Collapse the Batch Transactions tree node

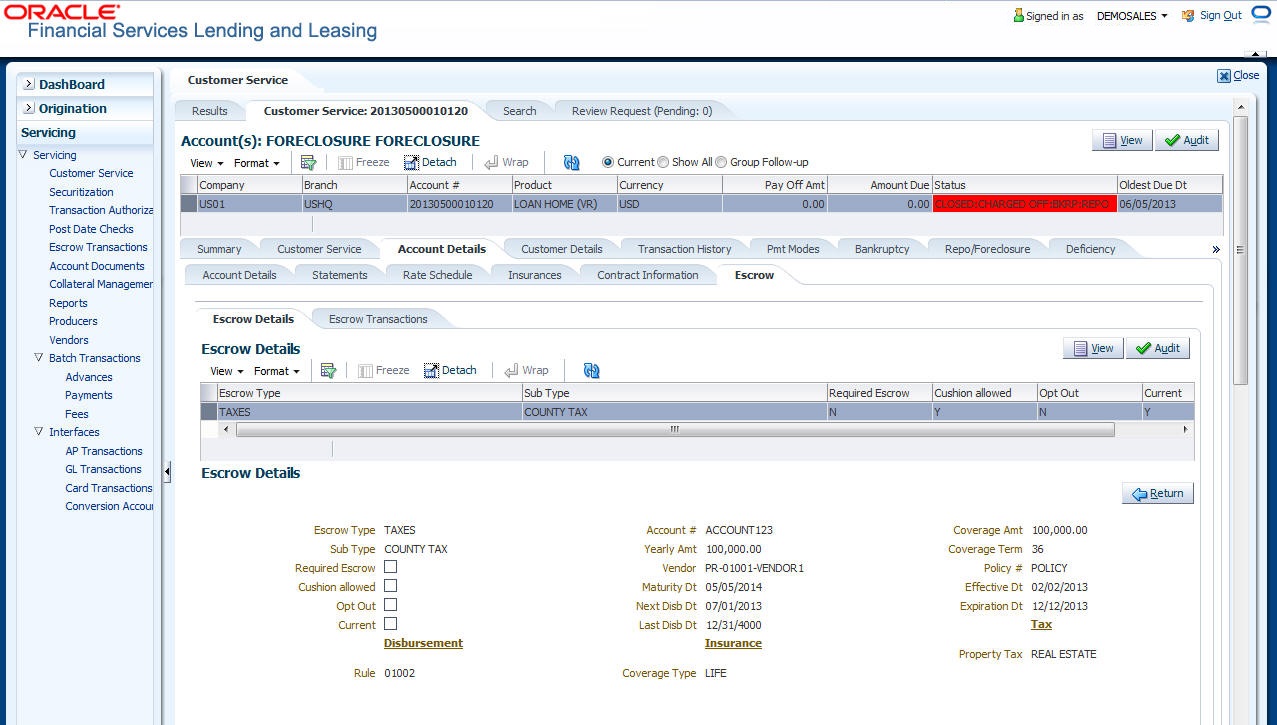39,358
